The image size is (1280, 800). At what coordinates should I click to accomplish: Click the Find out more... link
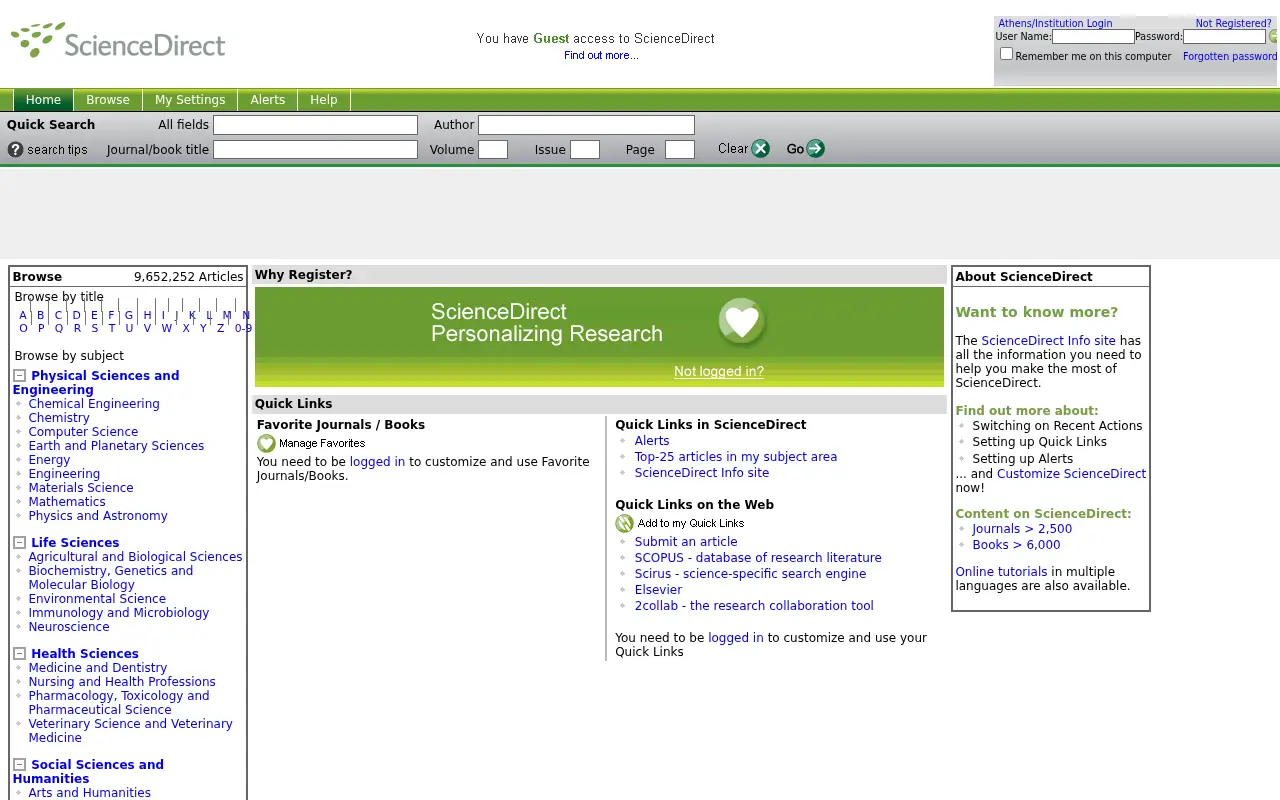pyautogui.click(x=601, y=55)
